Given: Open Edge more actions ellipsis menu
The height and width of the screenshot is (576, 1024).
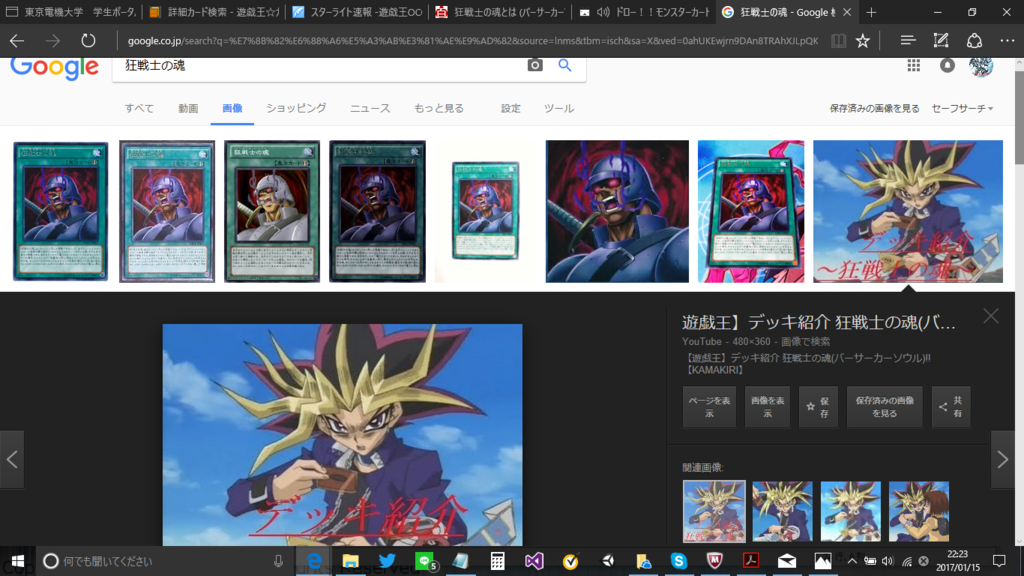Looking at the screenshot, I should tap(1007, 40).
